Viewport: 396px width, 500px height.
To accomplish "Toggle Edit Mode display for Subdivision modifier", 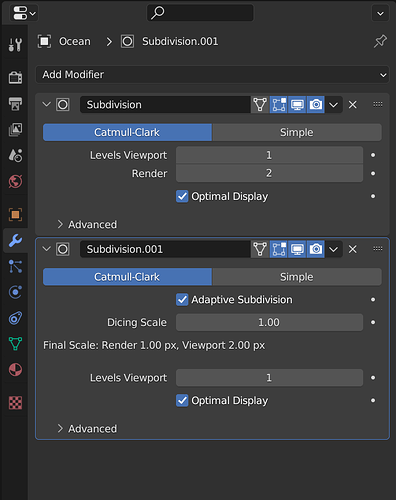I will coord(279,105).
